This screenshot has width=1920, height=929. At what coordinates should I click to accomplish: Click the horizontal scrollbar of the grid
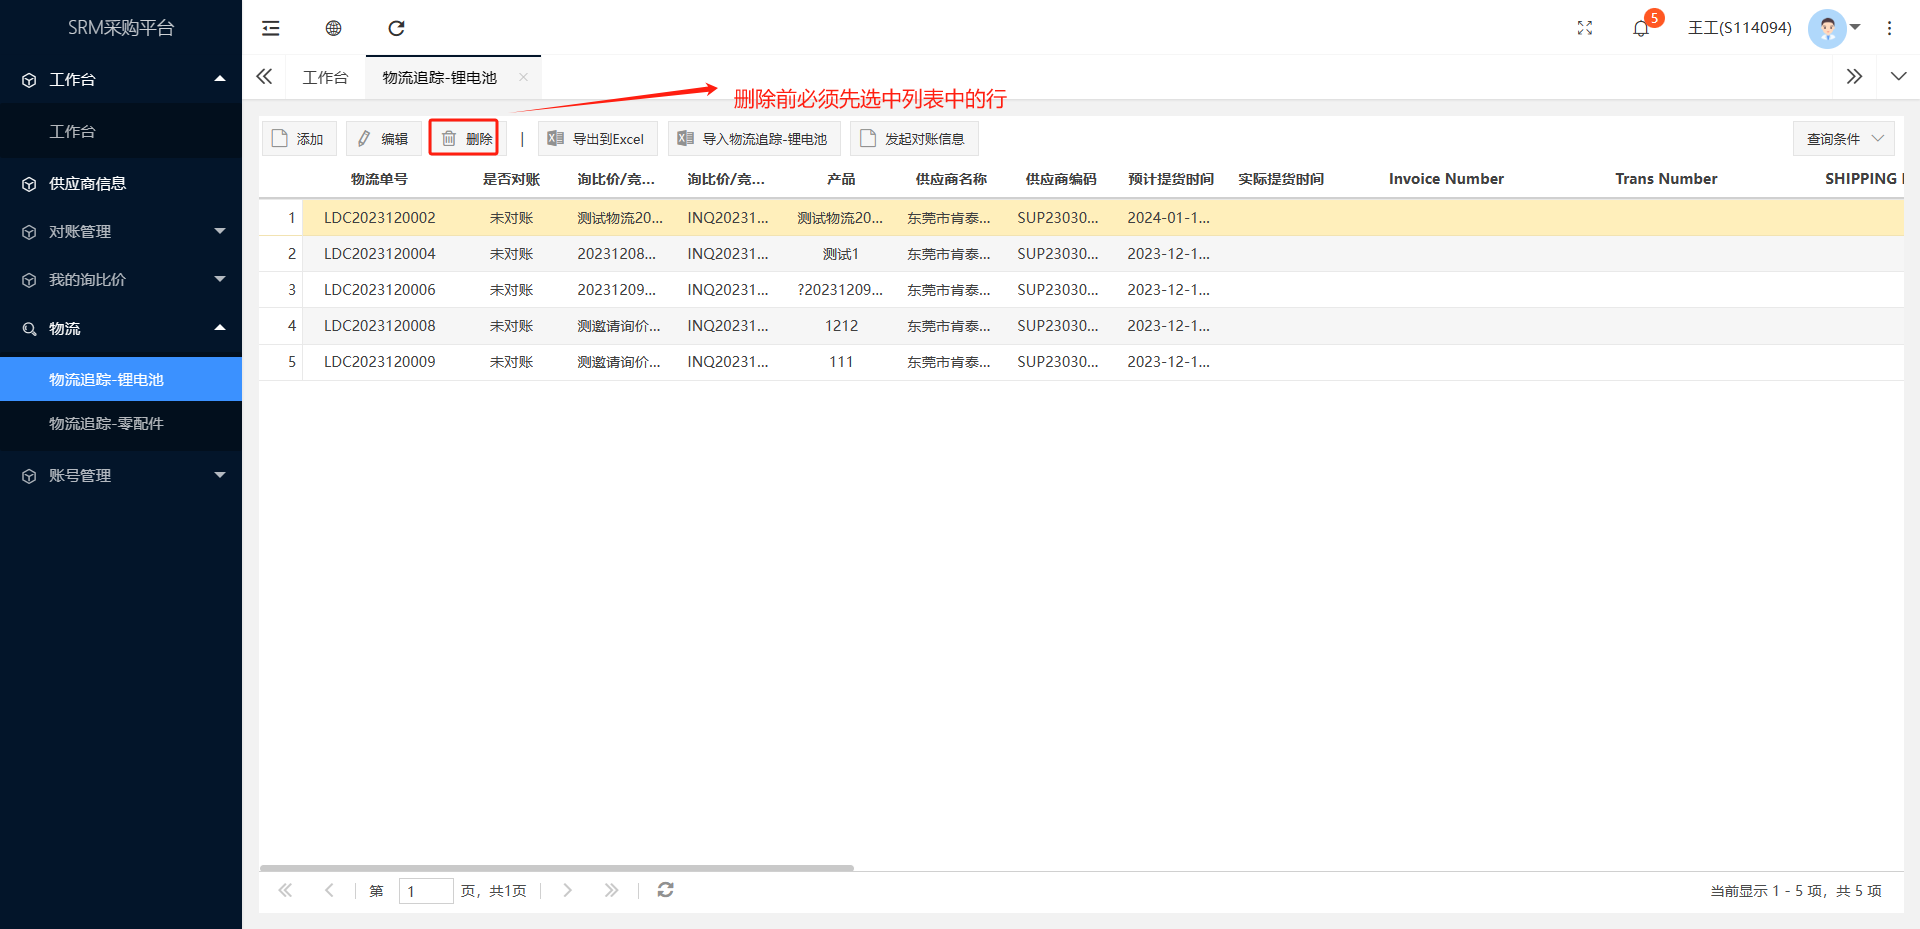point(556,868)
